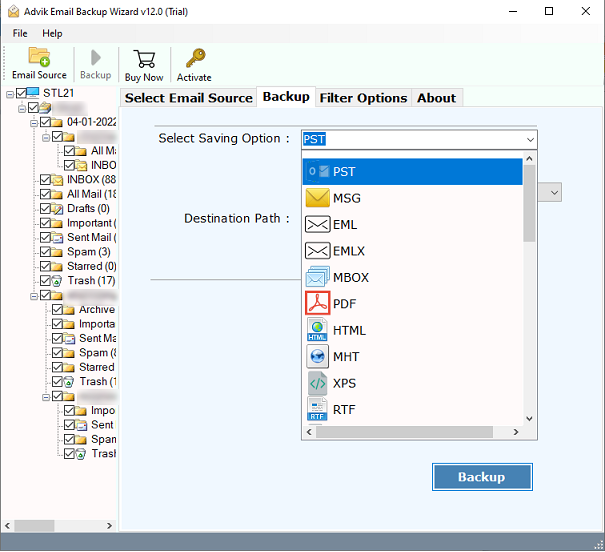This screenshot has height=552, width=605.
Task: Click the STL21 computer icon
Action: (33, 93)
